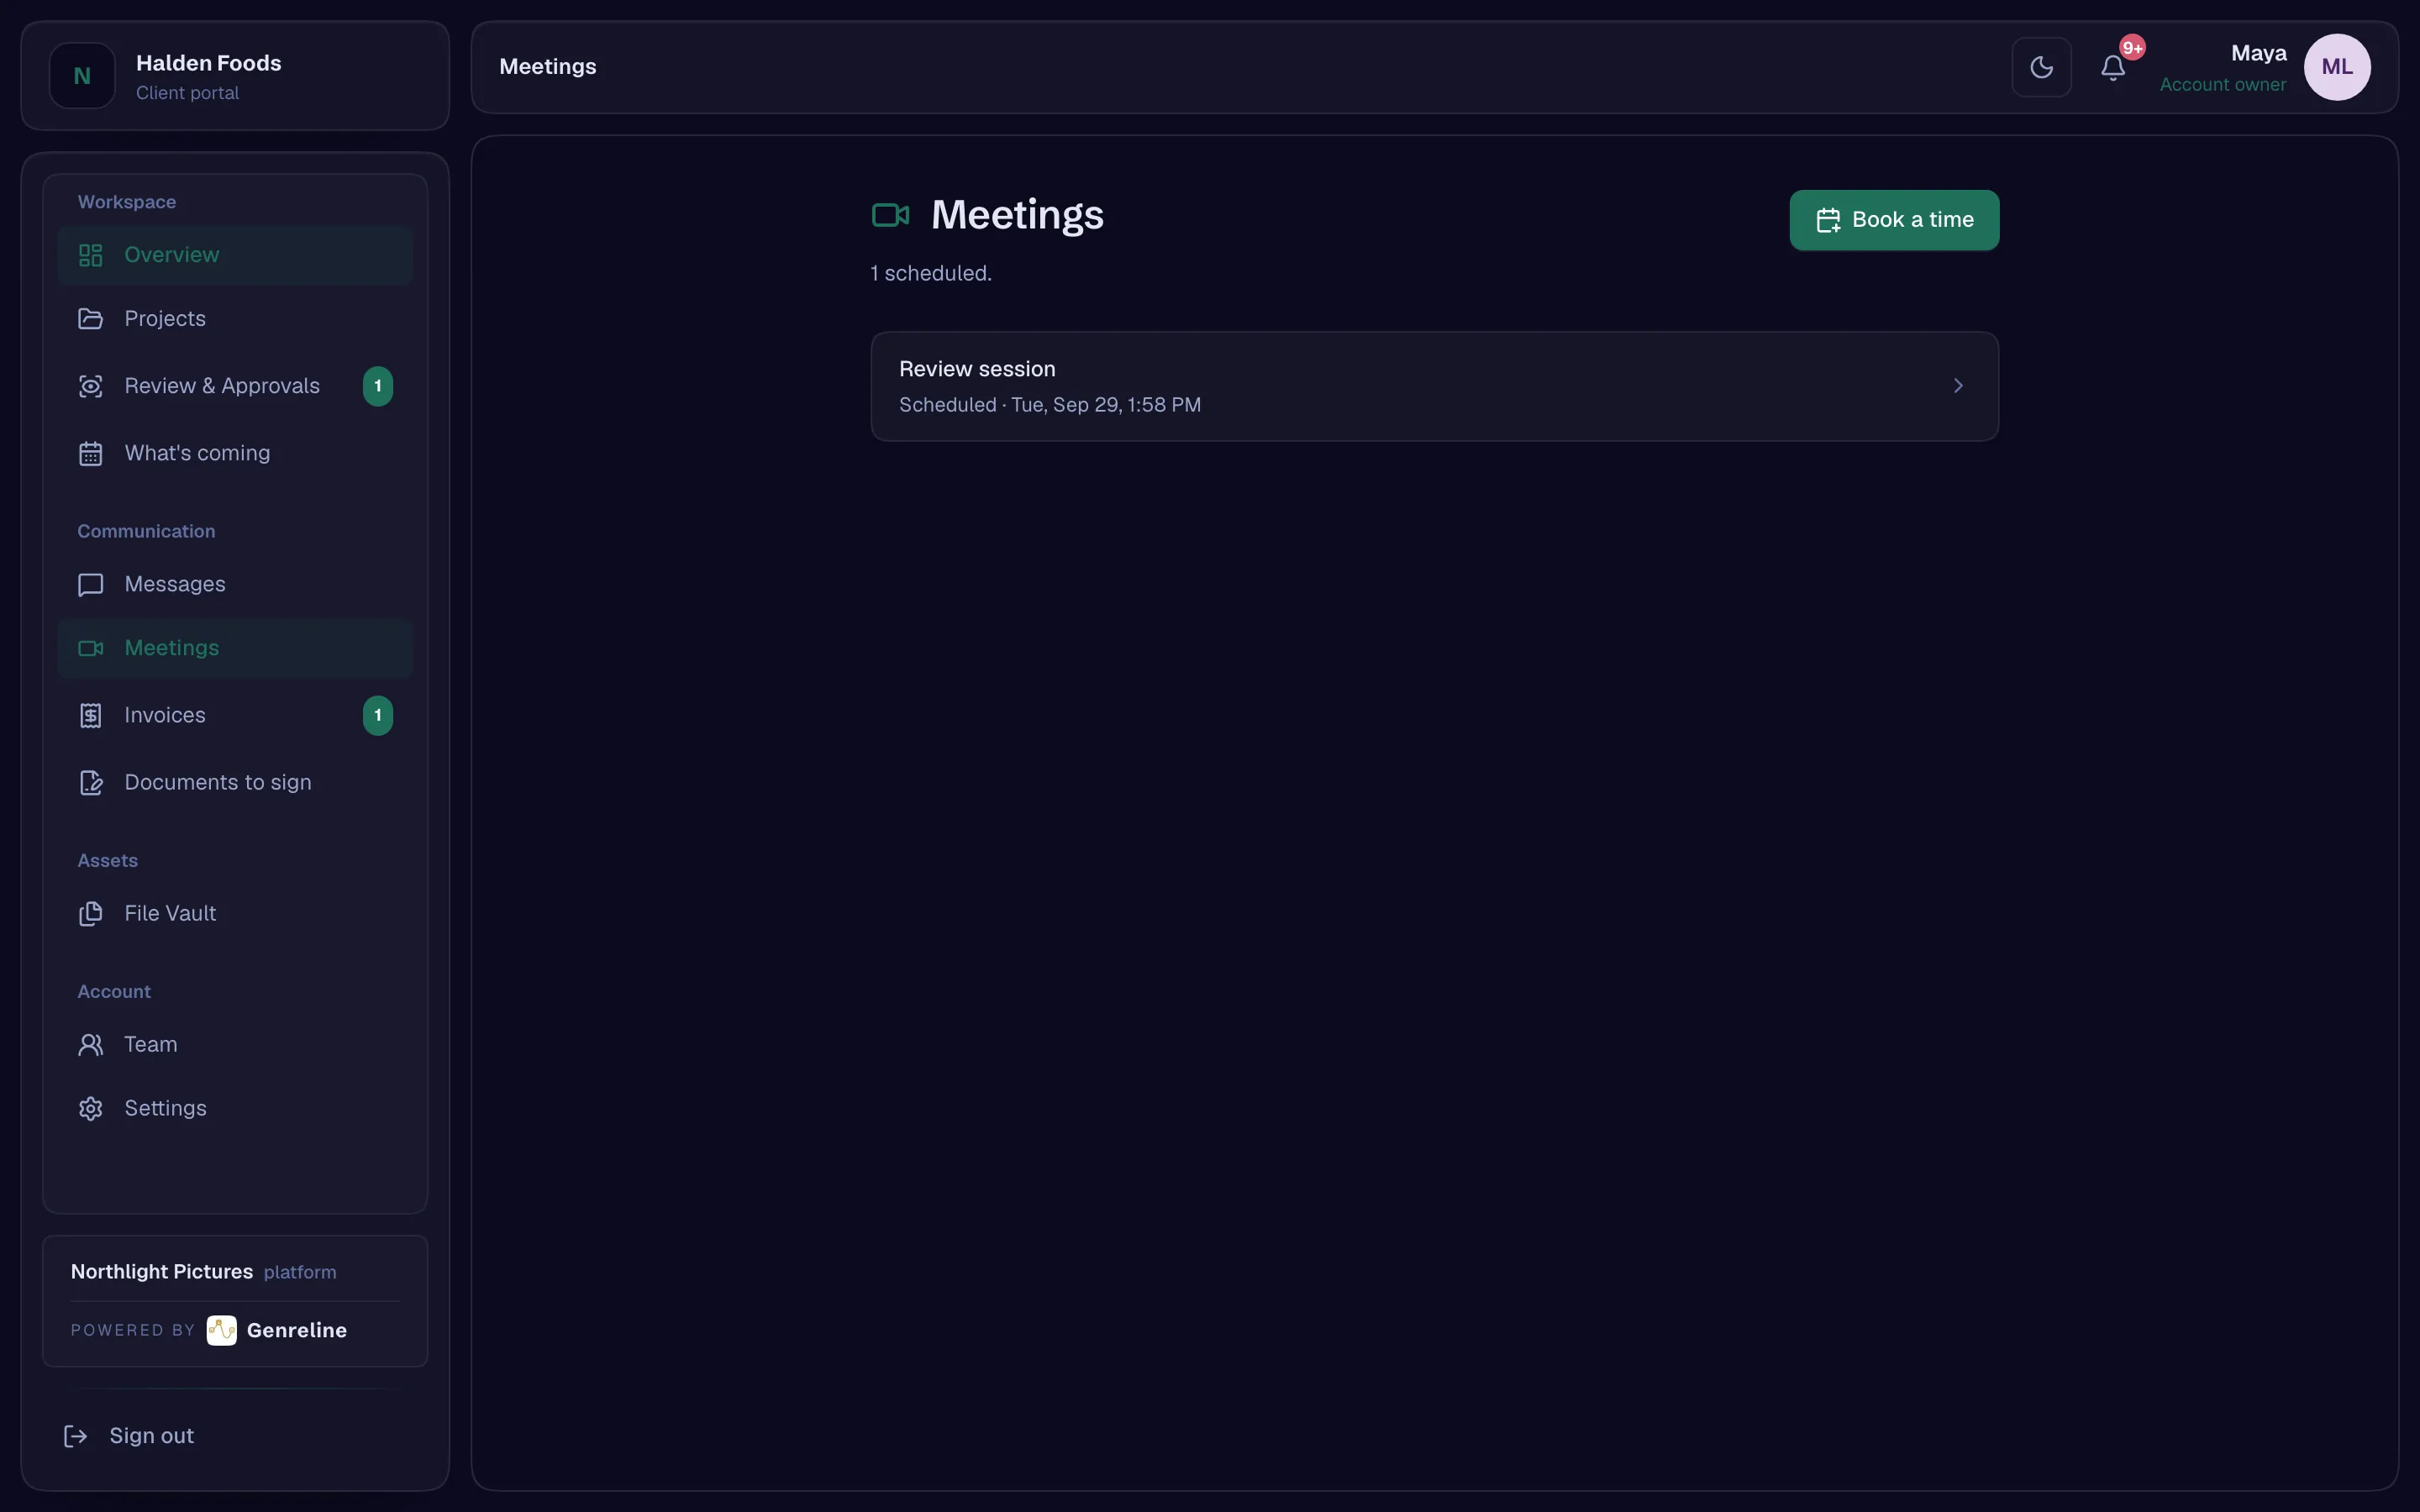The image size is (2420, 1512).
Task: Click Book a time button
Action: tap(1894, 220)
